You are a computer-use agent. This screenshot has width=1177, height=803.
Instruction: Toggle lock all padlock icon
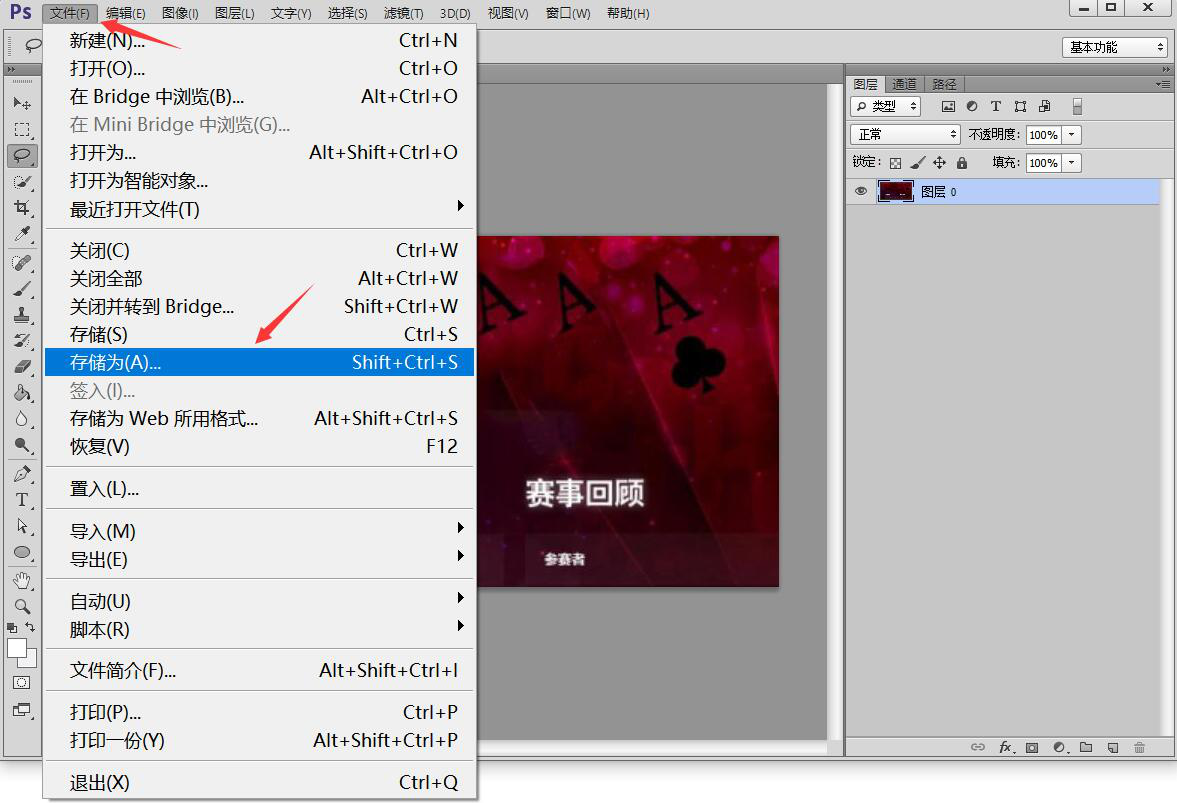pyautogui.click(x=962, y=163)
